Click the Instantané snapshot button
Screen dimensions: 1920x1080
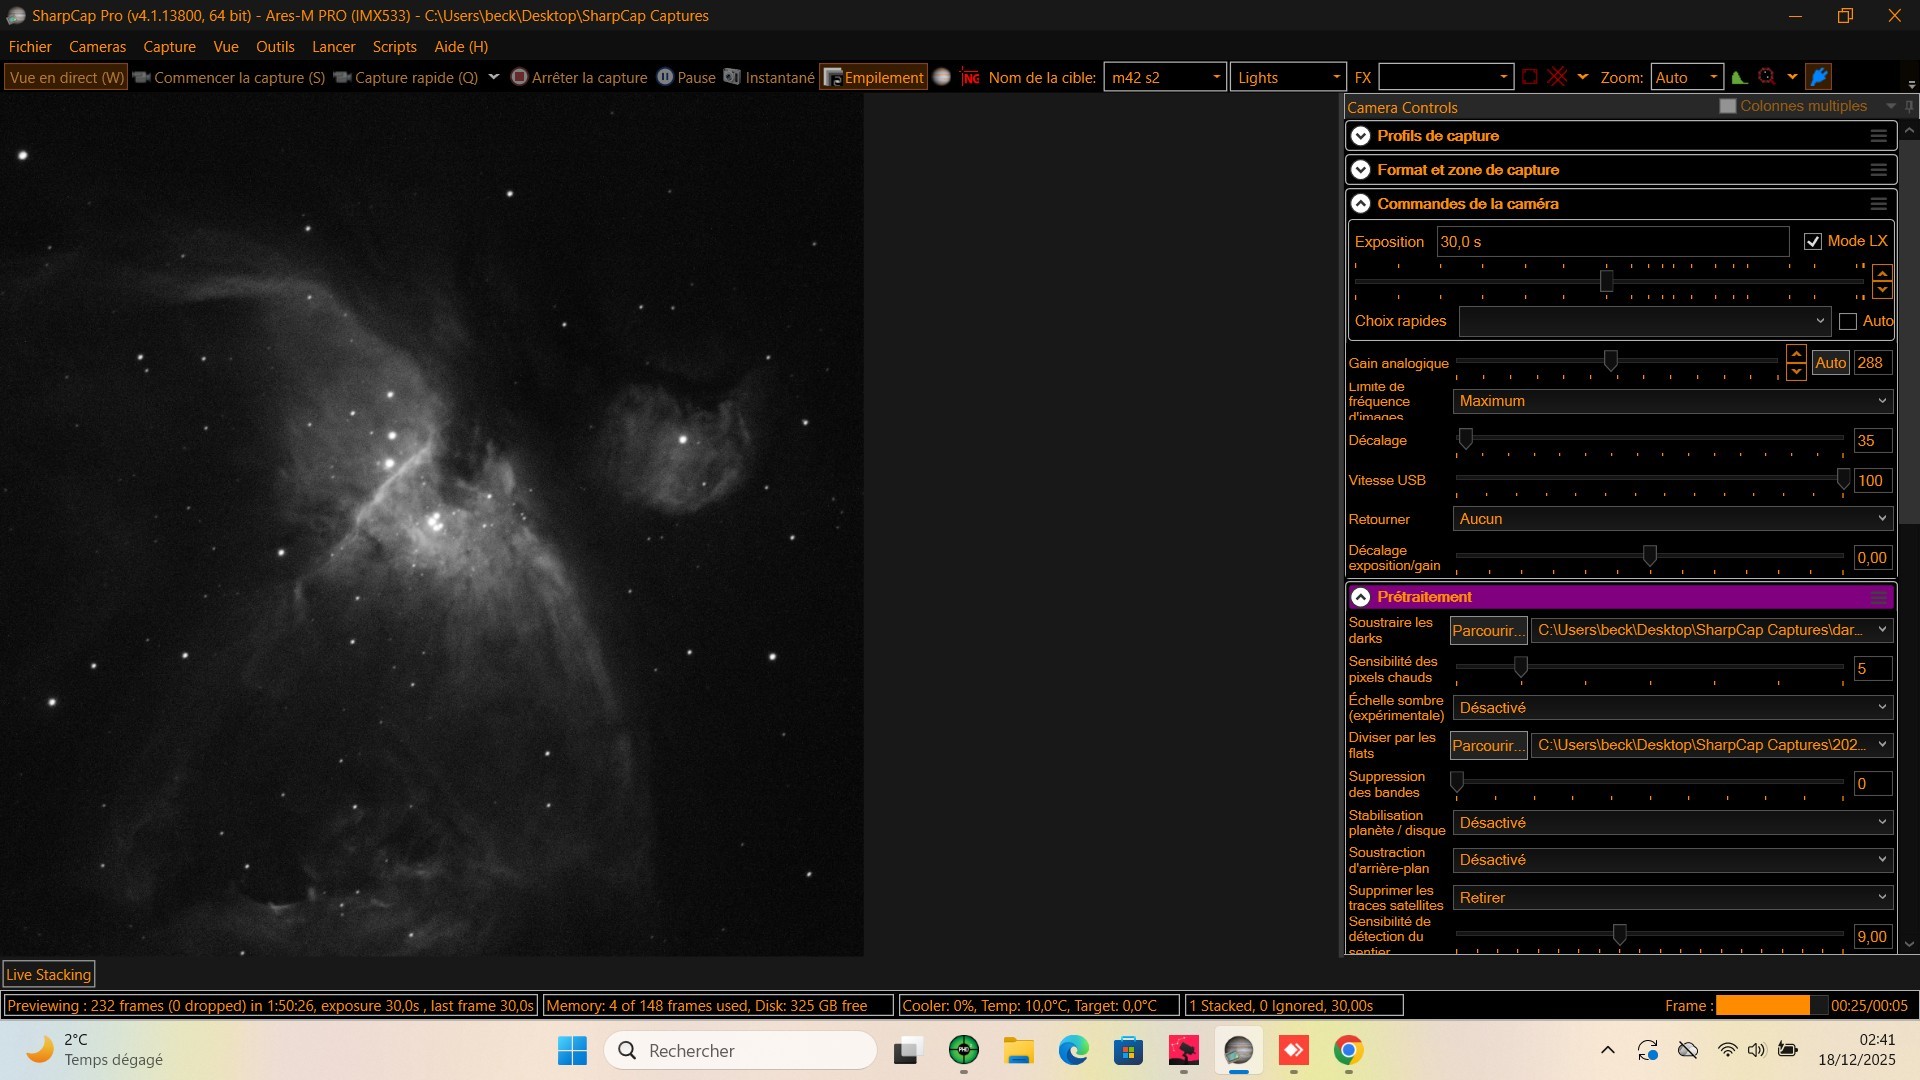coord(769,77)
